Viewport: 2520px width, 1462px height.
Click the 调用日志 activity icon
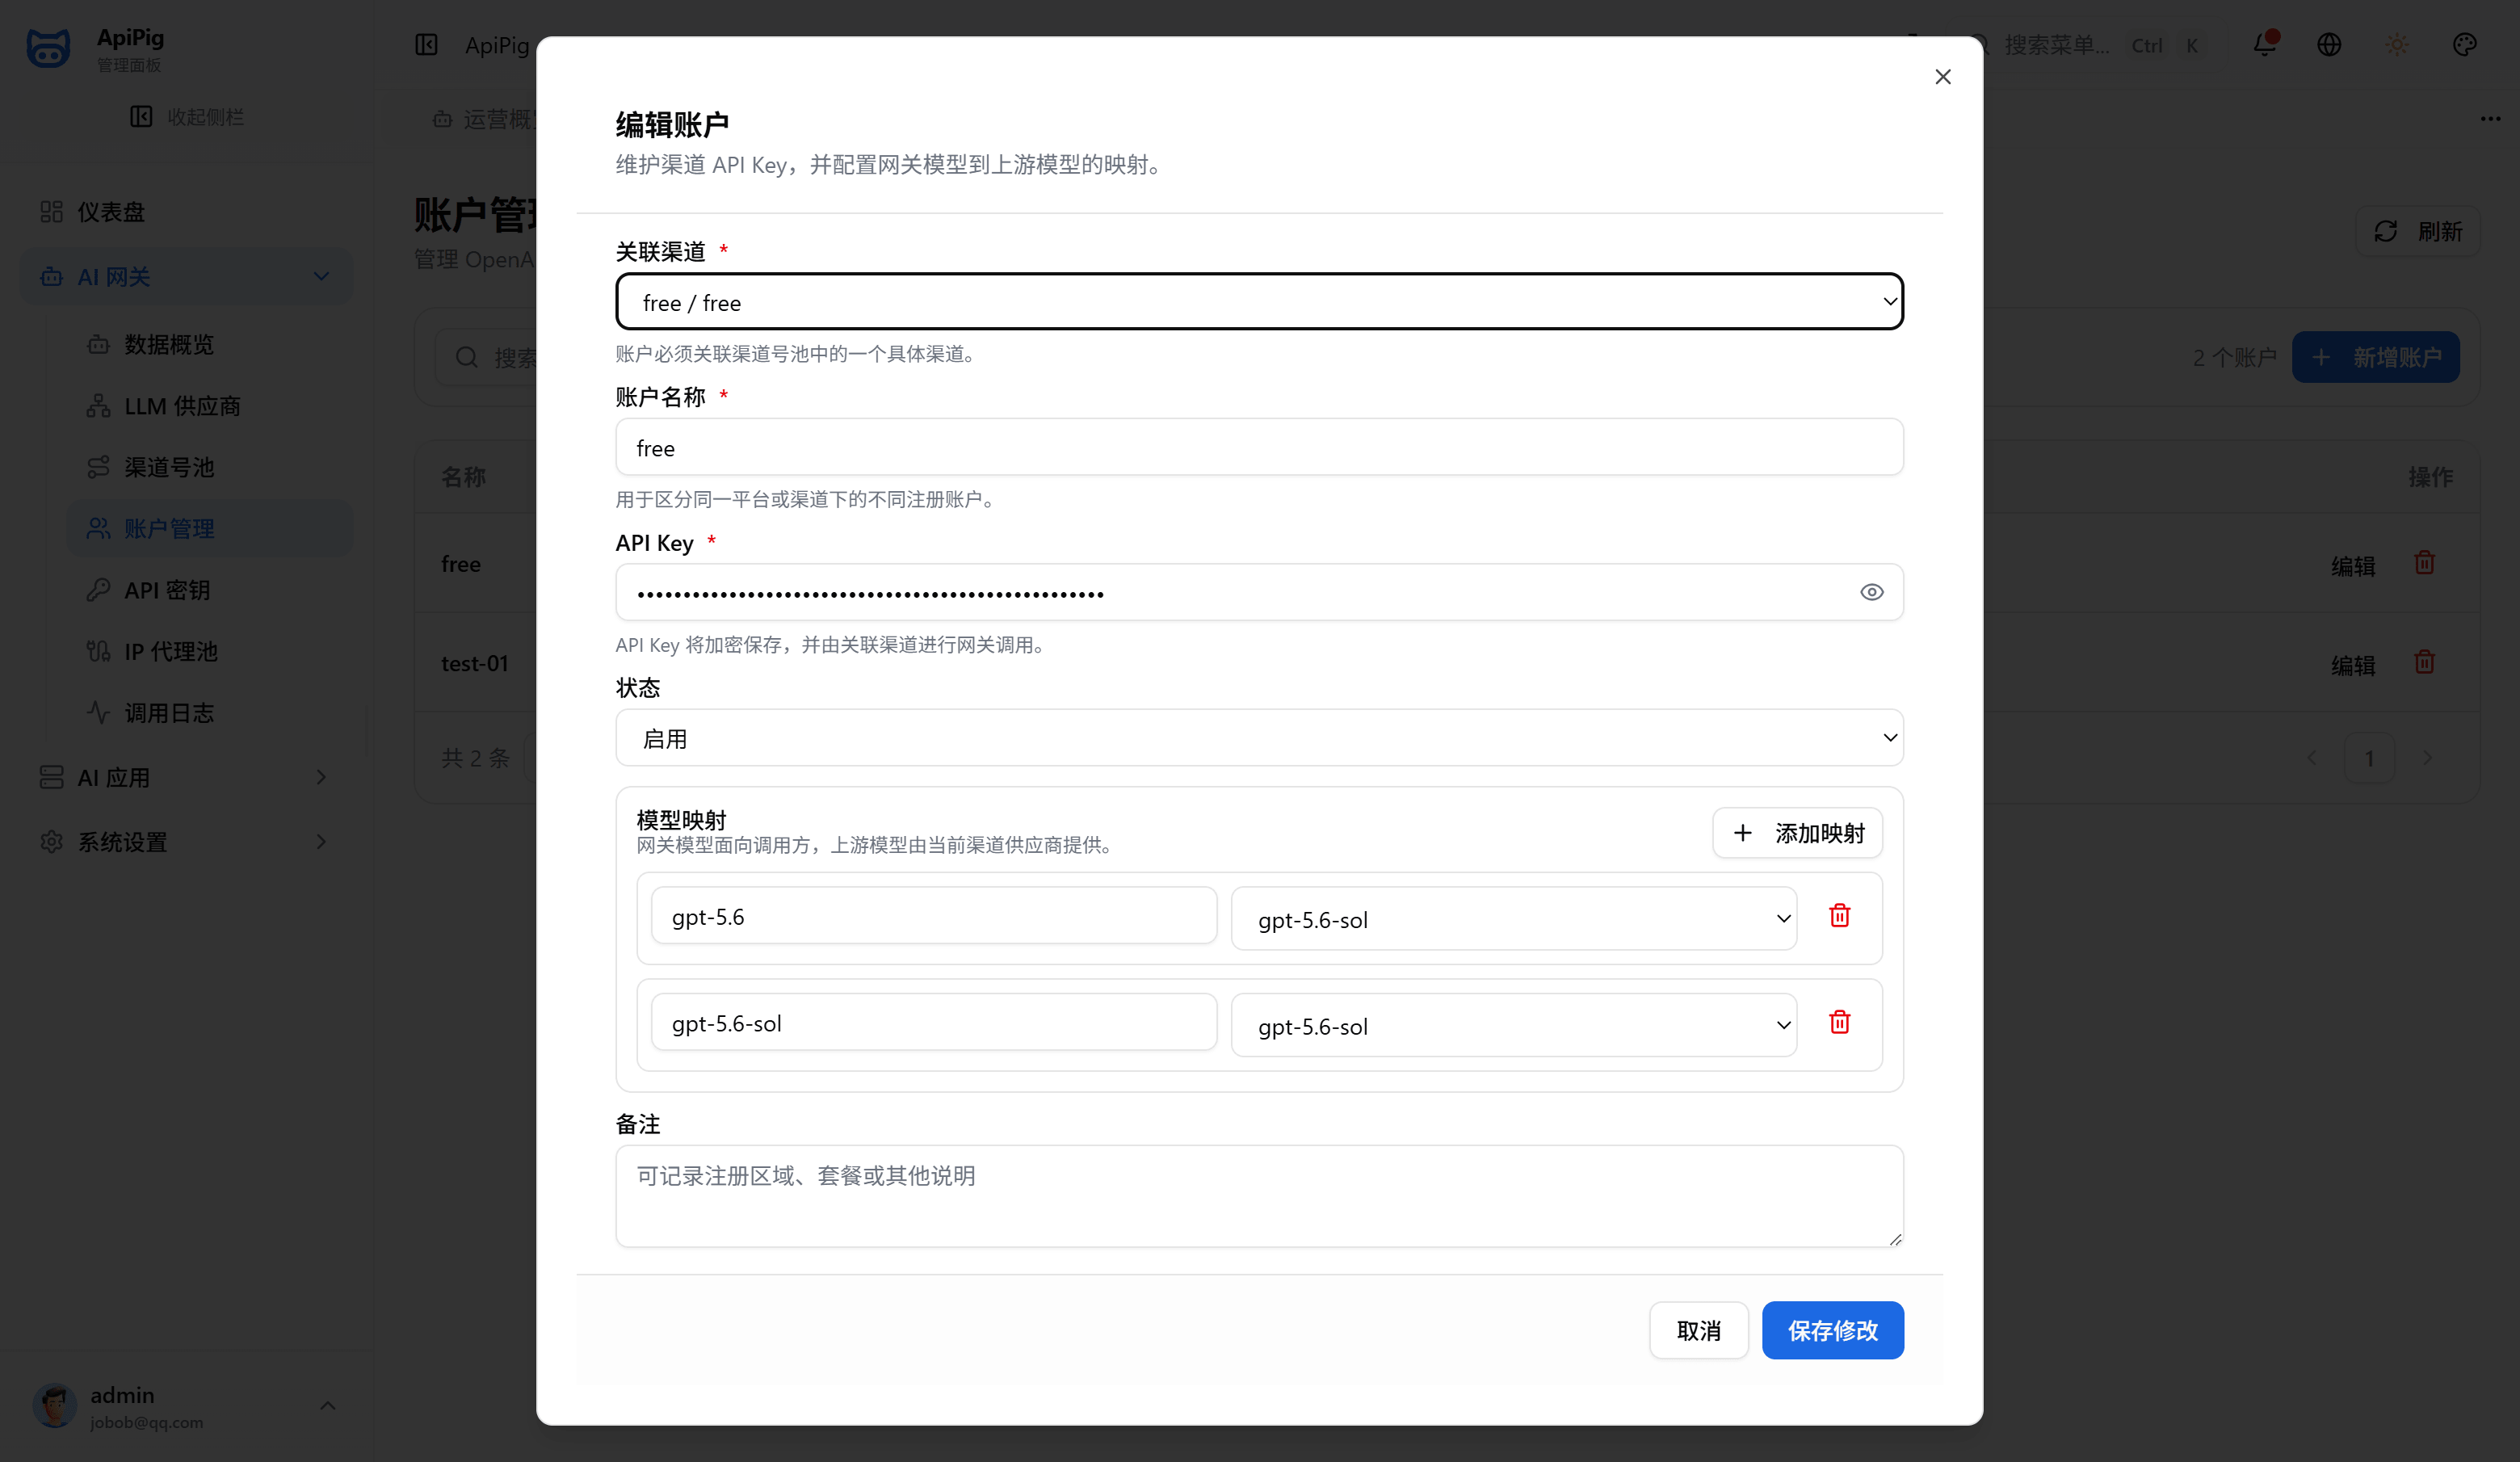tap(98, 713)
